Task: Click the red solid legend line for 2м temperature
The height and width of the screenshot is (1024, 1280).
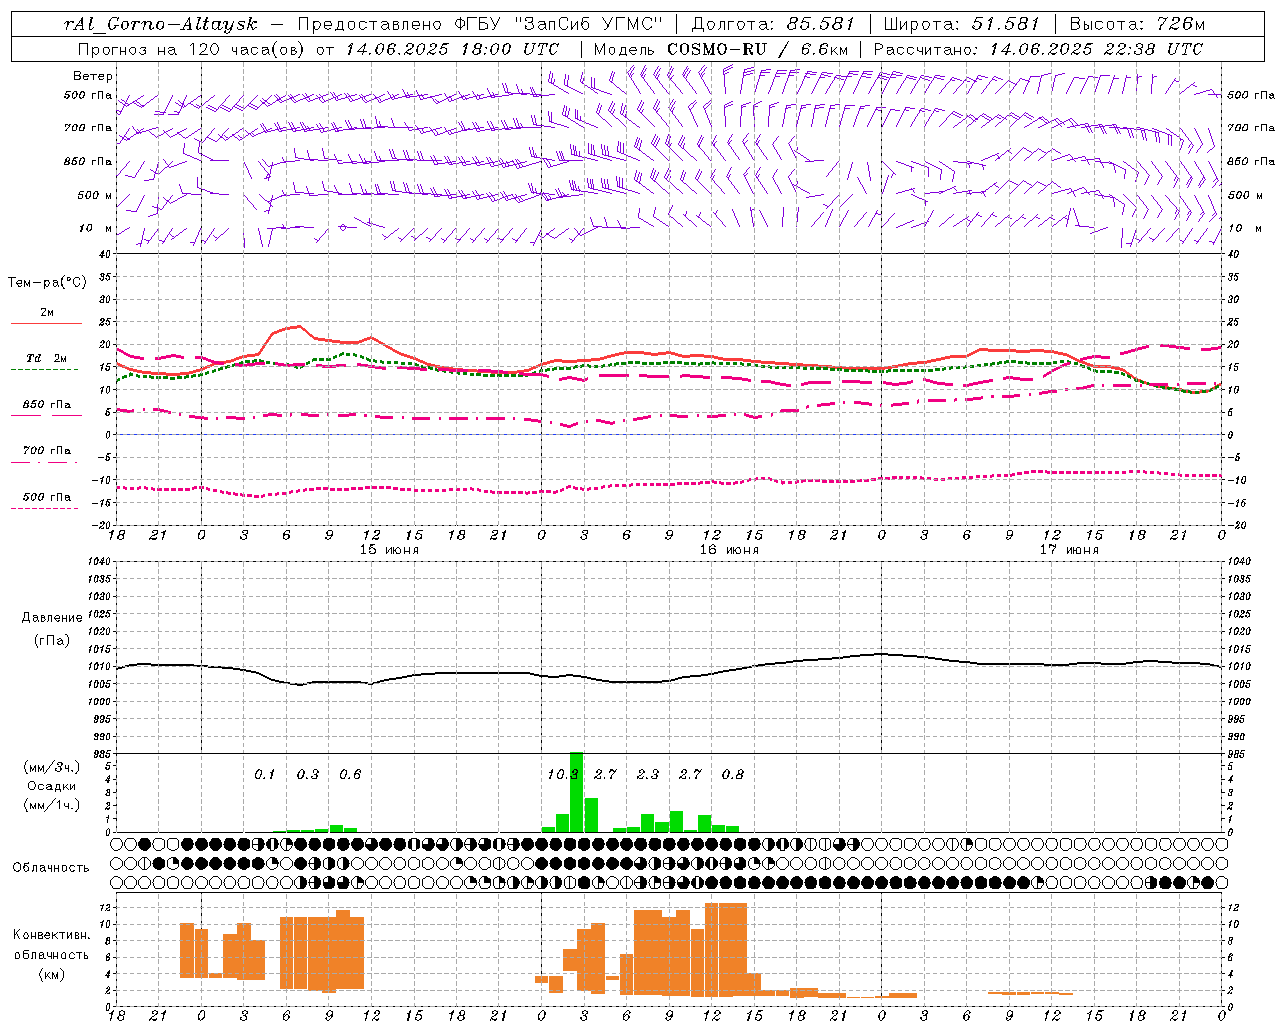Action: click(x=46, y=324)
